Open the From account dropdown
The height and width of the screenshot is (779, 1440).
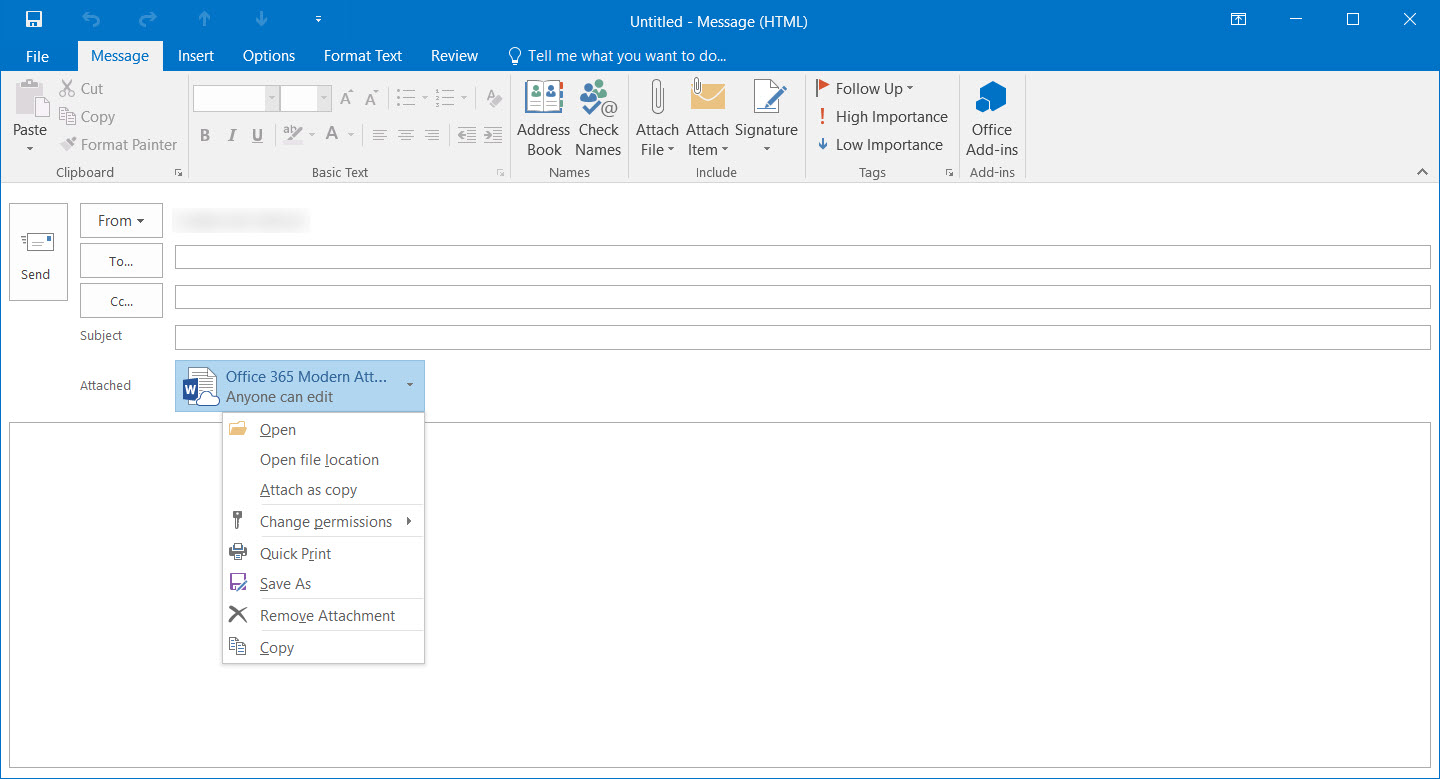[121, 221]
